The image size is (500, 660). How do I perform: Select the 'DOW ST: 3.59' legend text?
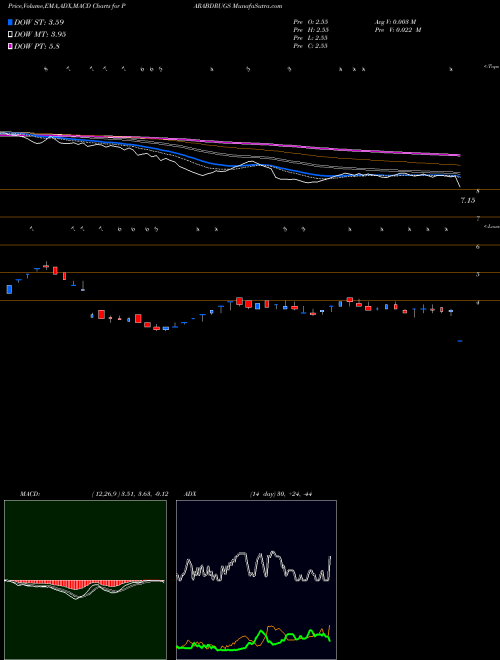click(39, 22)
